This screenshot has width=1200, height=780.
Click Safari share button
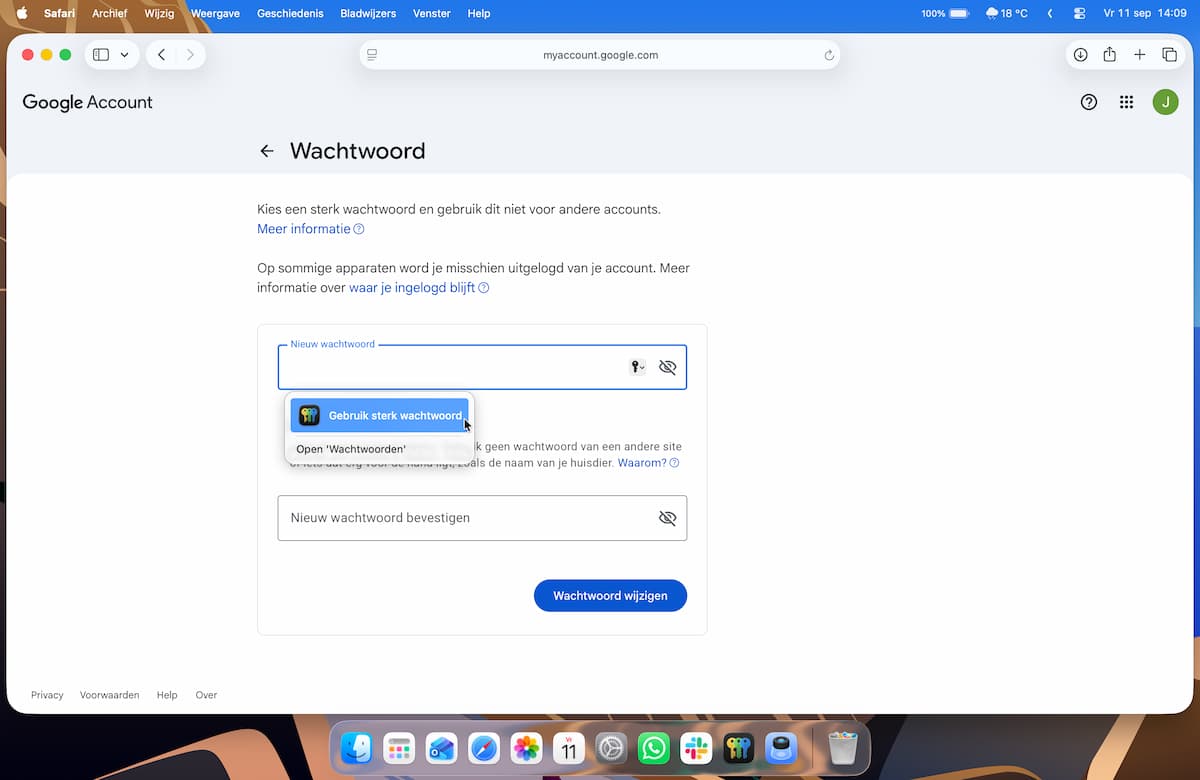coord(1110,55)
